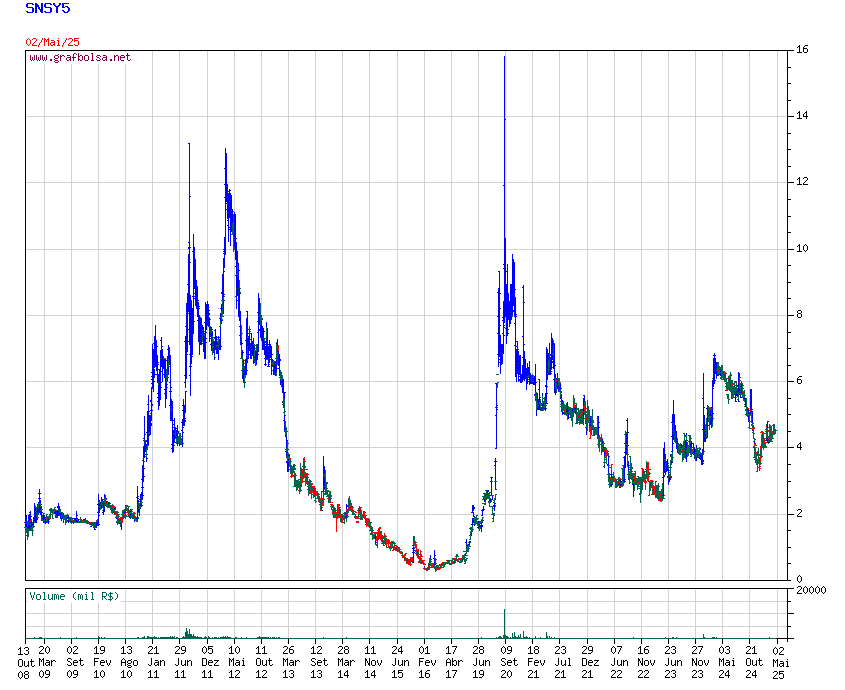Click date label 01 Fev 16

pos(426,663)
